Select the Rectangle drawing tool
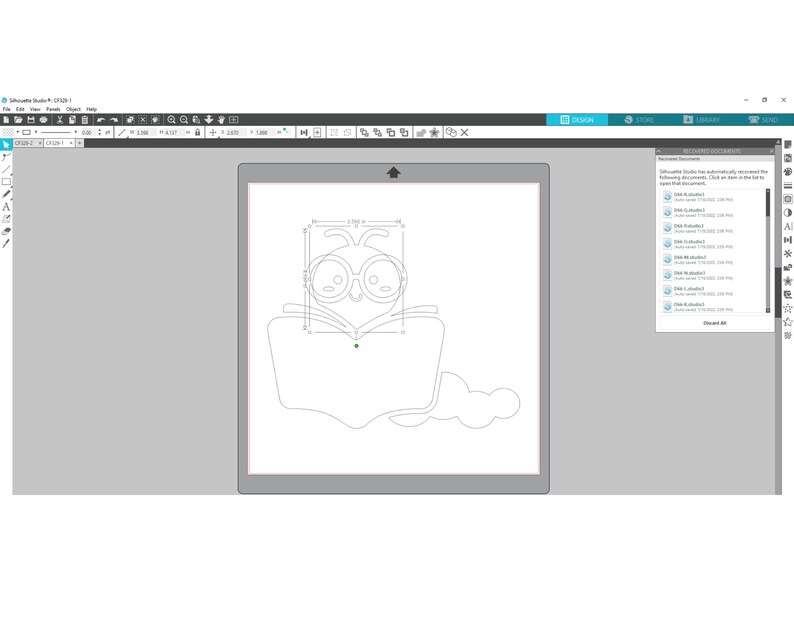Viewport: 794px width, 638px height. coord(6,182)
